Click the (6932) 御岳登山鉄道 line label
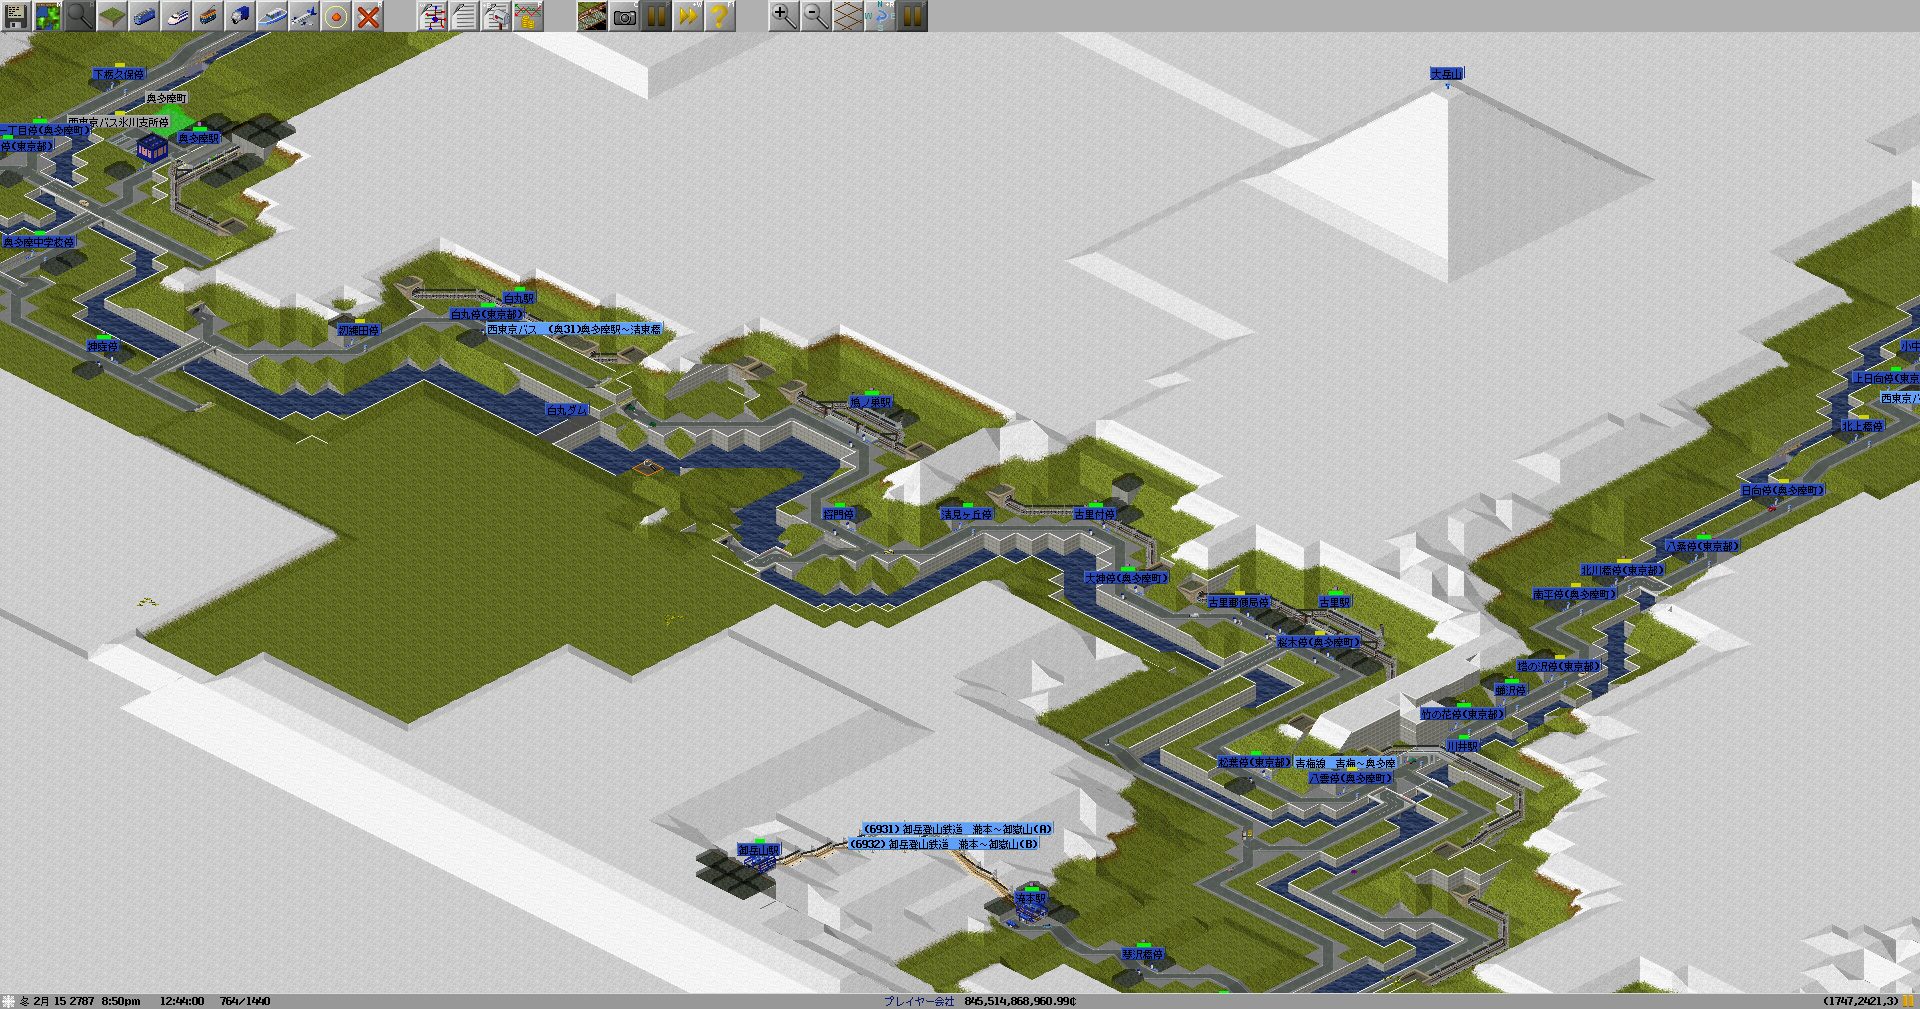 click(944, 844)
